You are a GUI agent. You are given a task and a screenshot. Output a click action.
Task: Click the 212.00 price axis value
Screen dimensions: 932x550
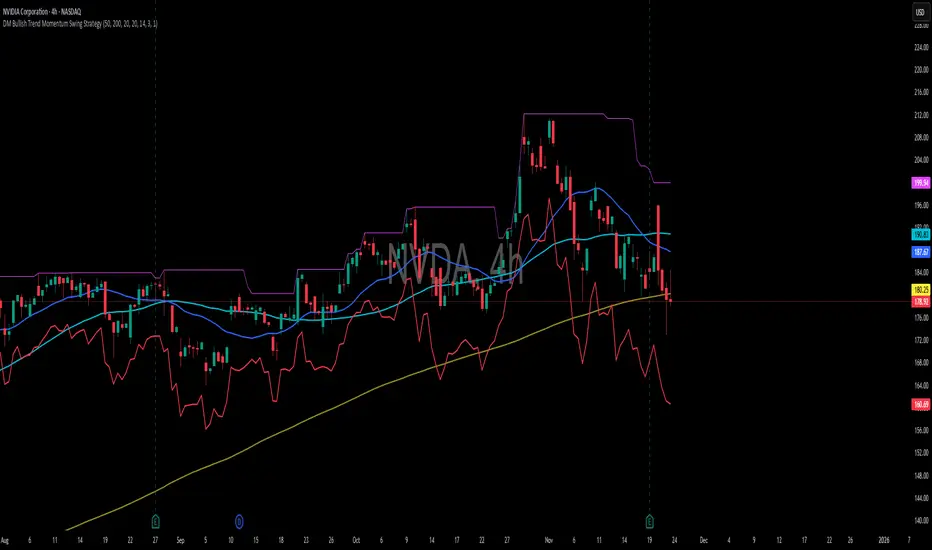click(921, 115)
